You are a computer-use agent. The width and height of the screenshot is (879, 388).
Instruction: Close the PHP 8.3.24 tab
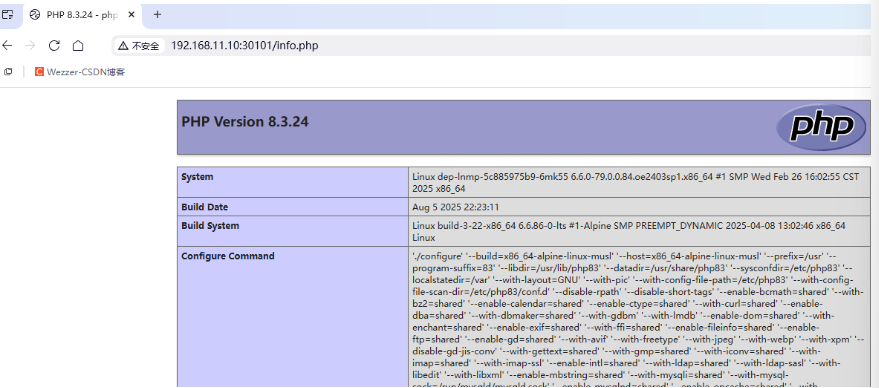coord(131,15)
